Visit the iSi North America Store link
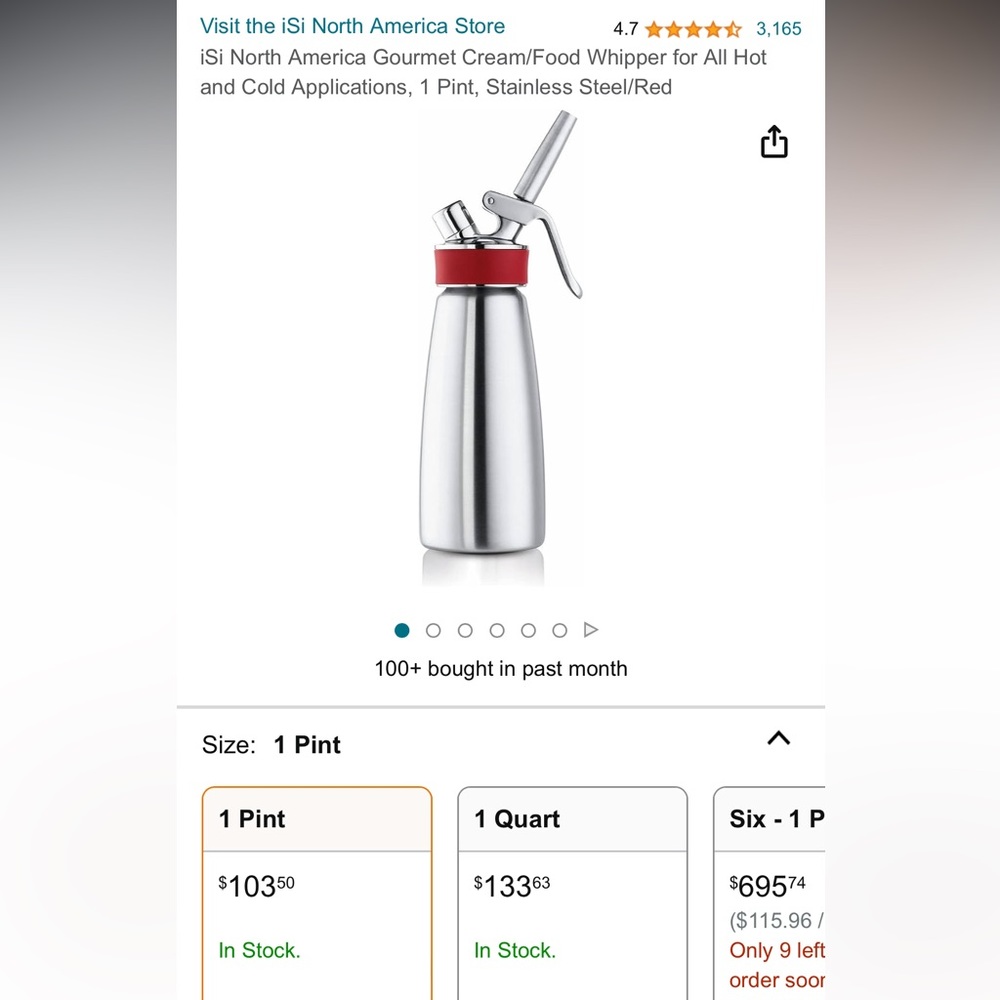1000x1000 pixels. 352,26
